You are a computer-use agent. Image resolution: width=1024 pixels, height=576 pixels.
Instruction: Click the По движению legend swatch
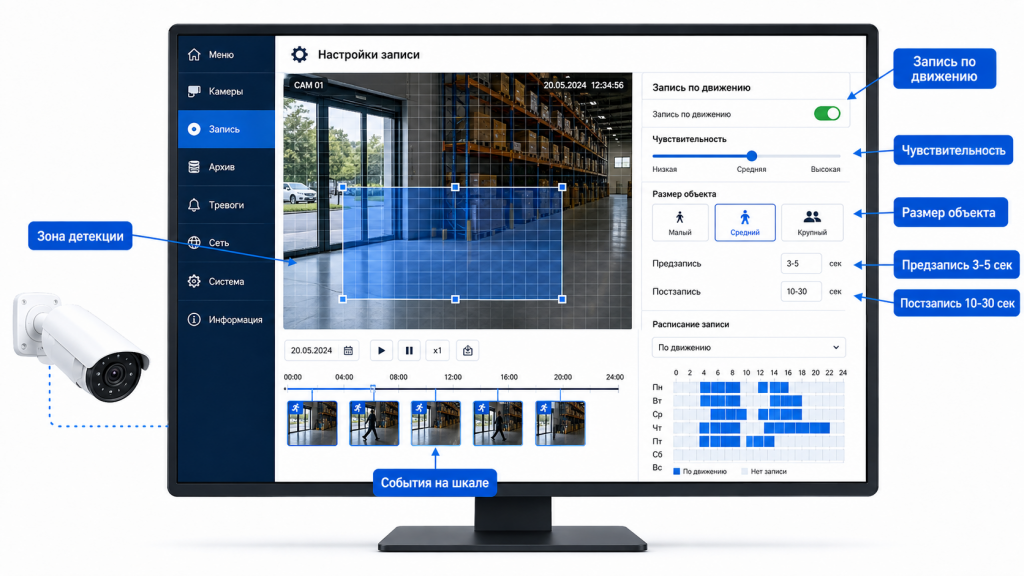point(677,472)
